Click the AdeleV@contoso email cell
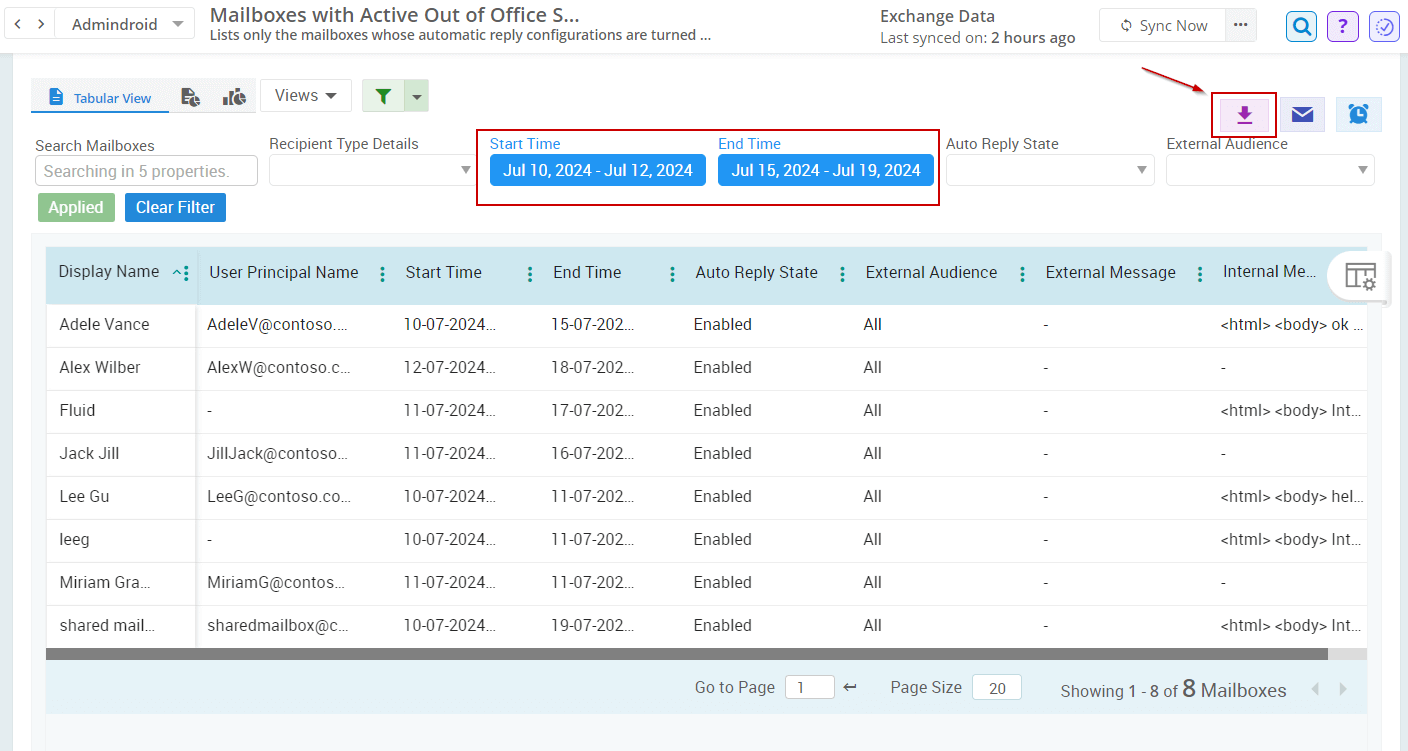The image size is (1408, 751). click(x=278, y=324)
